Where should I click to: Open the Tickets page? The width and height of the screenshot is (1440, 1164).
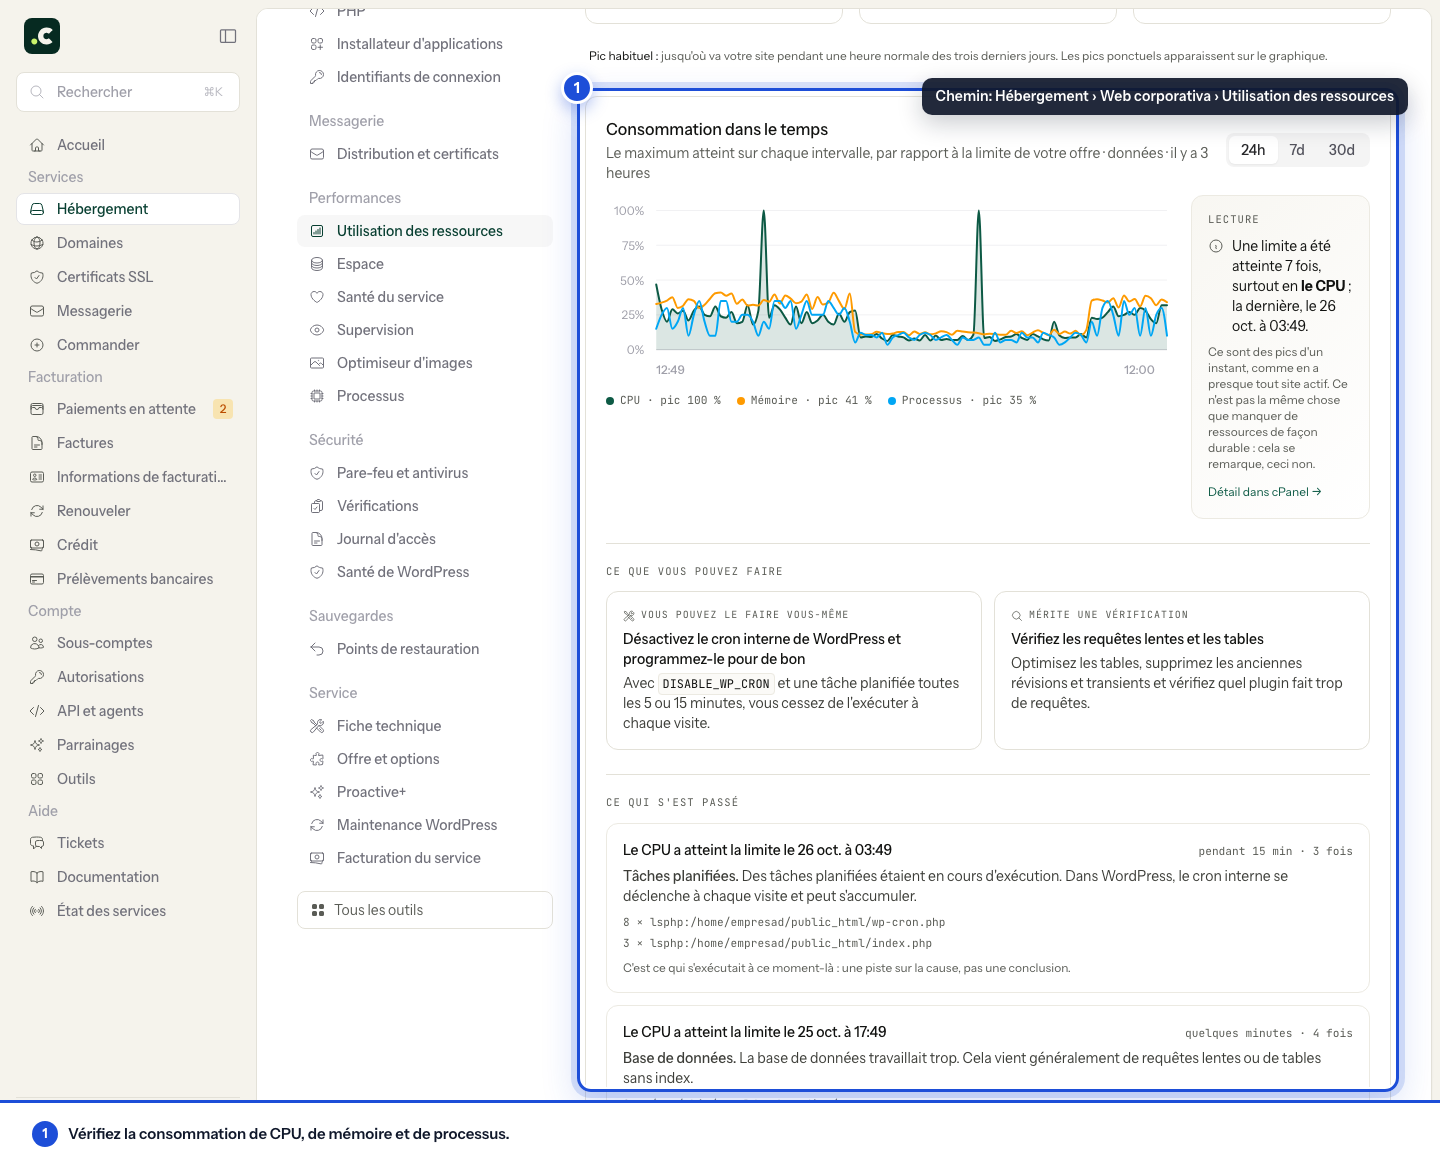[x=128, y=843]
